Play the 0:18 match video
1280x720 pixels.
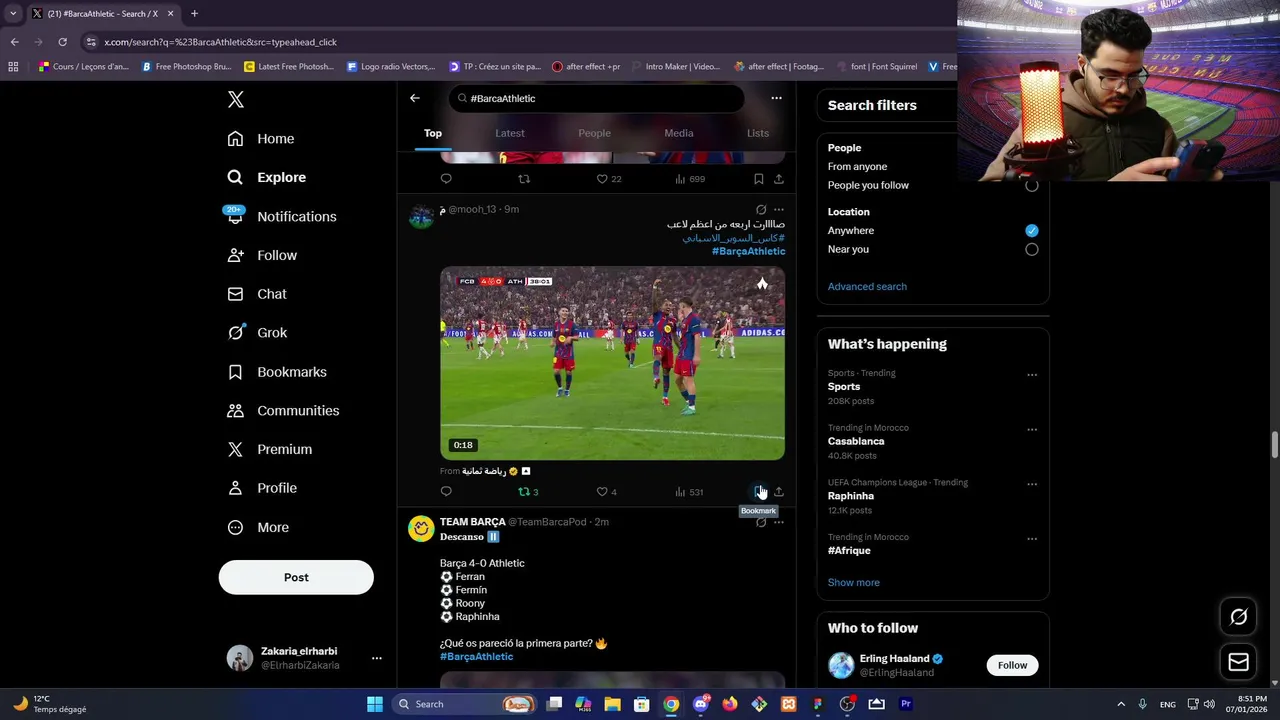coord(612,363)
